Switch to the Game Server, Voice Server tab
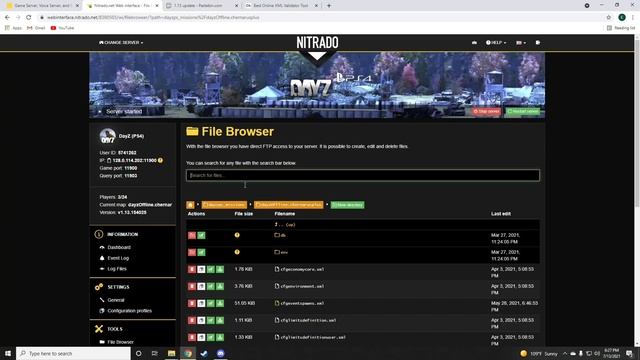 [x=42, y=6]
